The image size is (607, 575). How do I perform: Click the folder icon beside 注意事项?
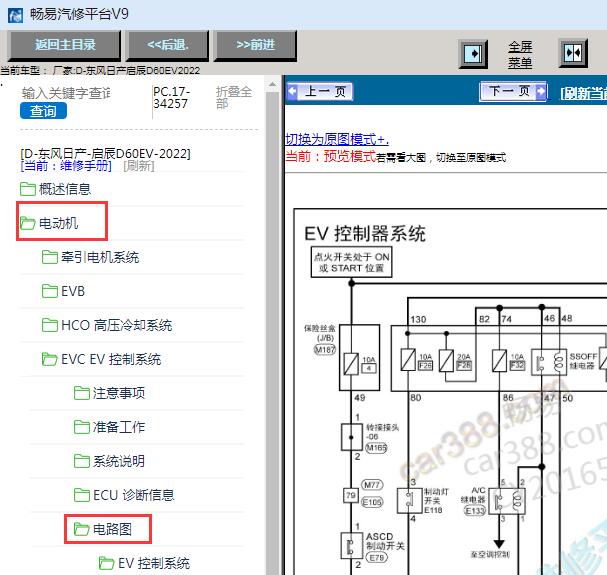pos(82,393)
